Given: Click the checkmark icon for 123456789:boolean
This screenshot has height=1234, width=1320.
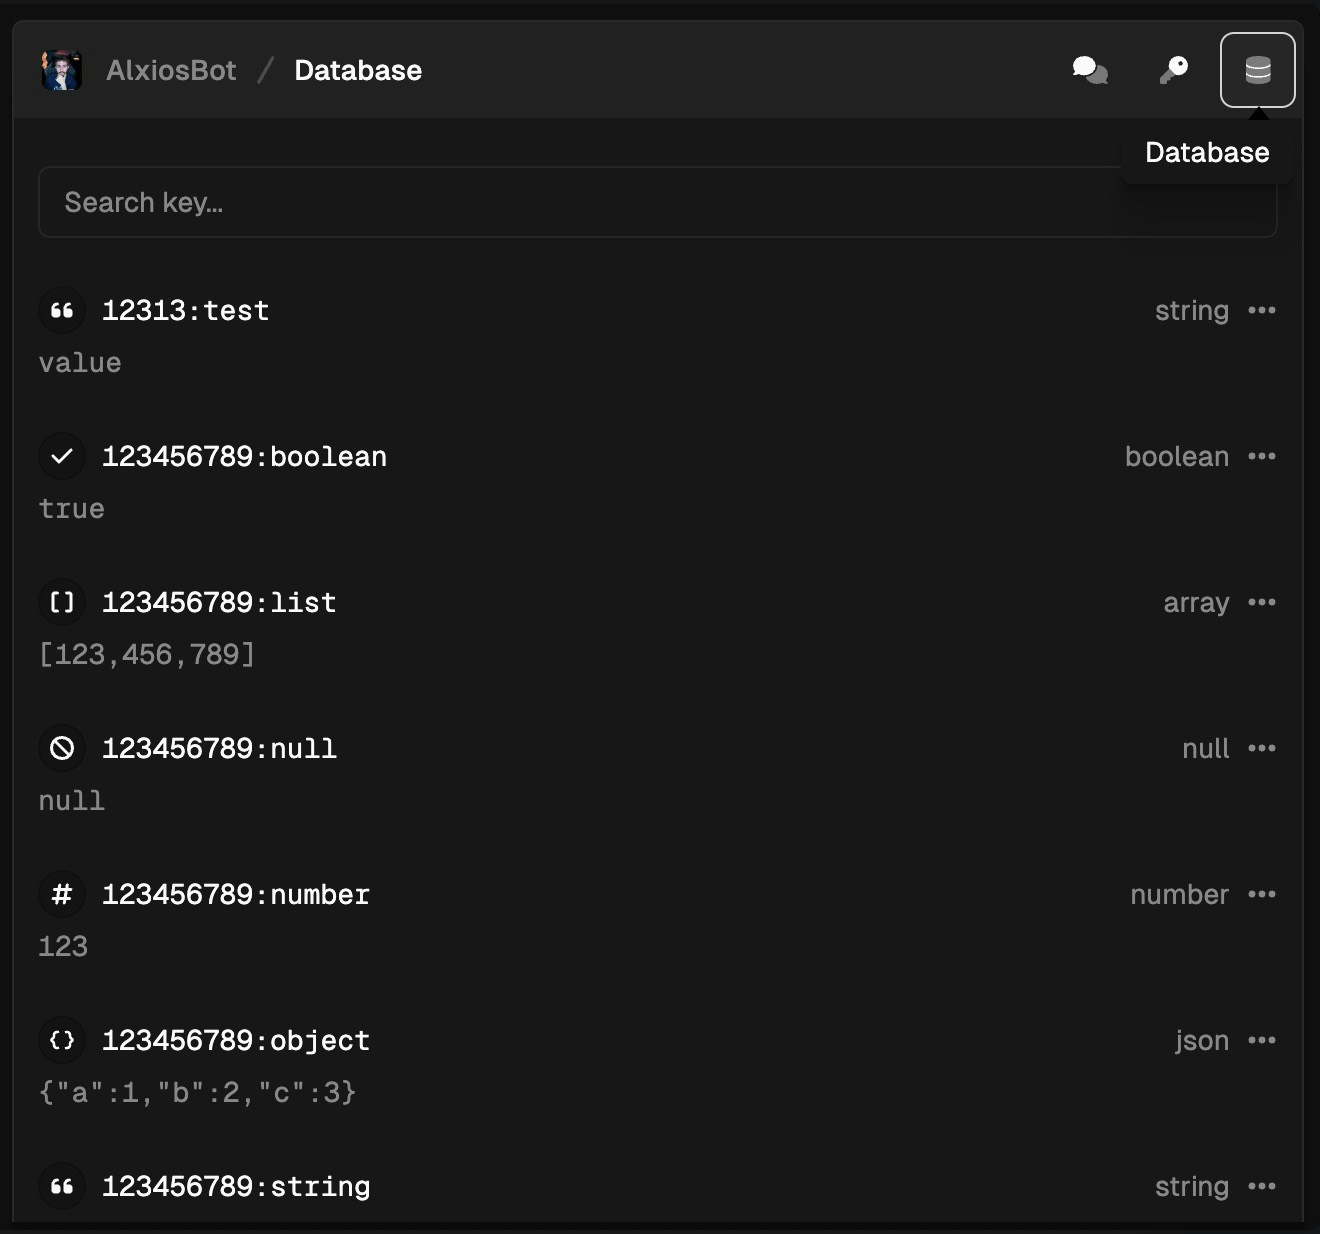Looking at the screenshot, I should [x=62, y=456].
